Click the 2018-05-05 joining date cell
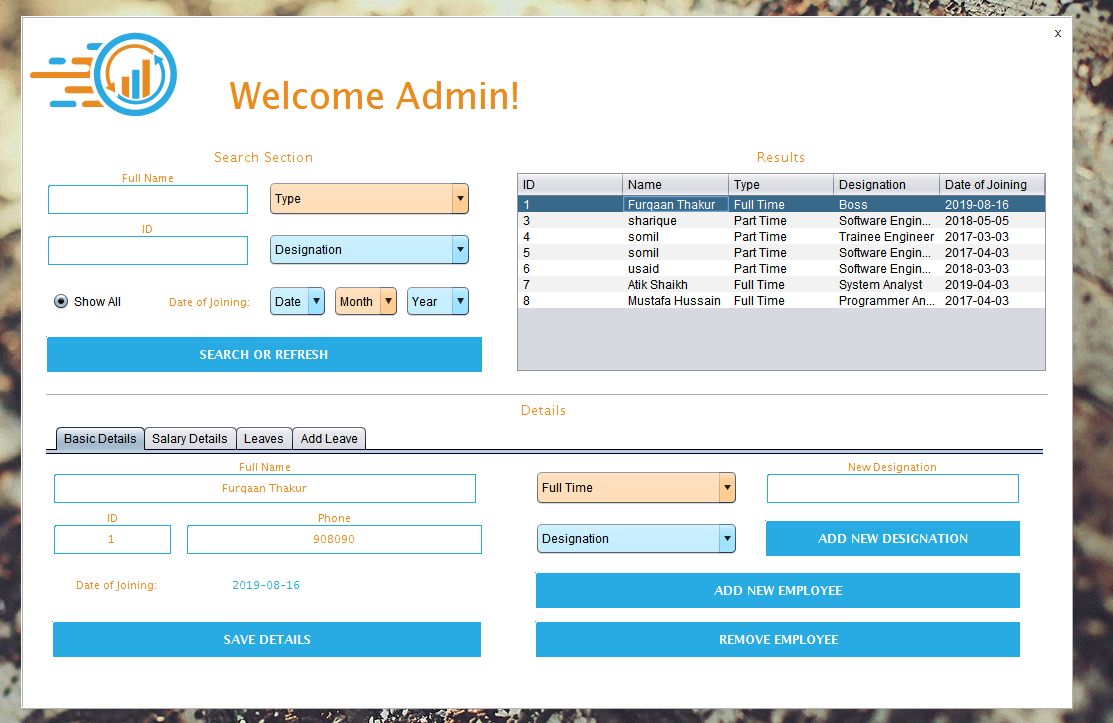This screenshot has width=1113, height=723. [992, 221]
